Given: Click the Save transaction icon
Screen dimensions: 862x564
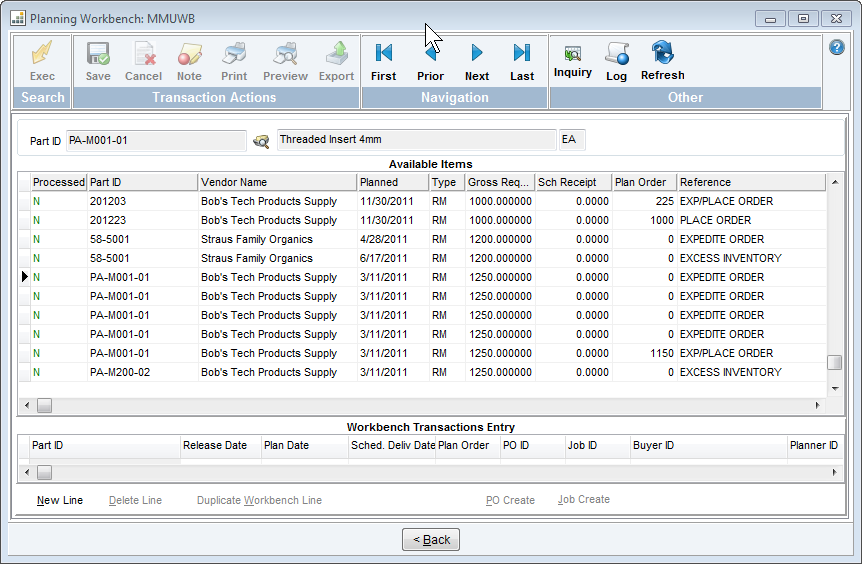Looking at the screenshot, I should 98,60.
